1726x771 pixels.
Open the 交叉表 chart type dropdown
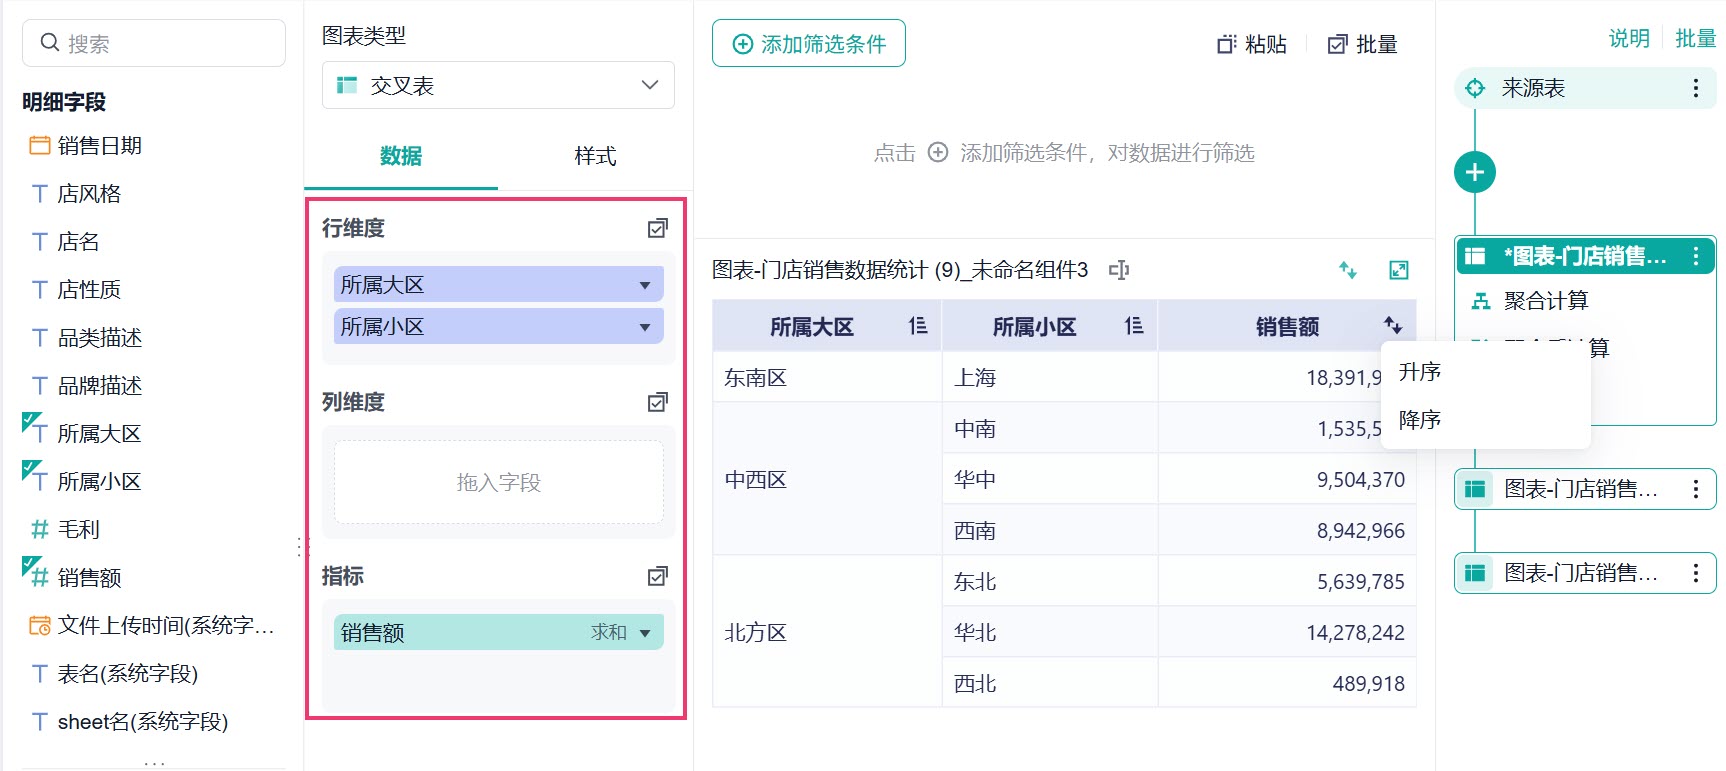(498, 86)
